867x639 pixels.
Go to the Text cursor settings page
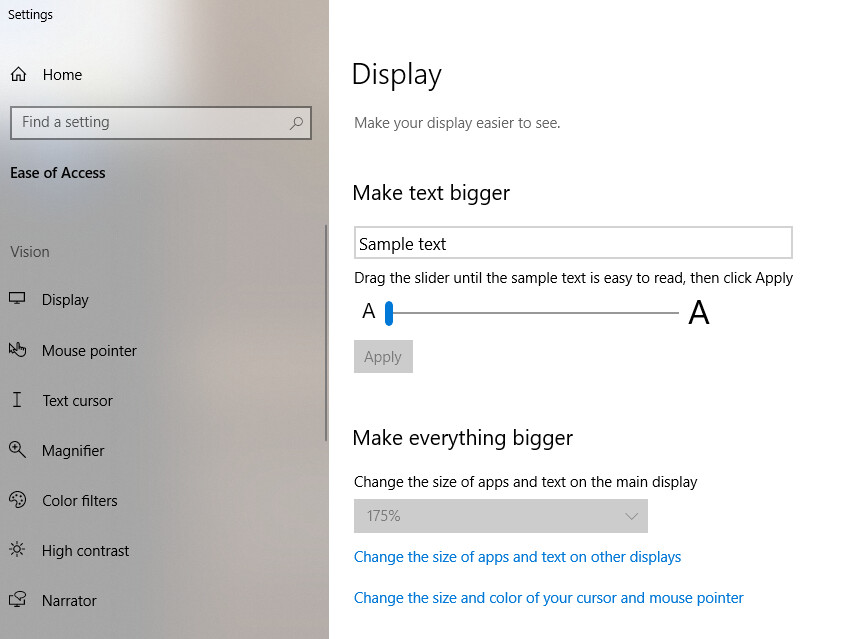pyautogui.click(x=77, y=401)
